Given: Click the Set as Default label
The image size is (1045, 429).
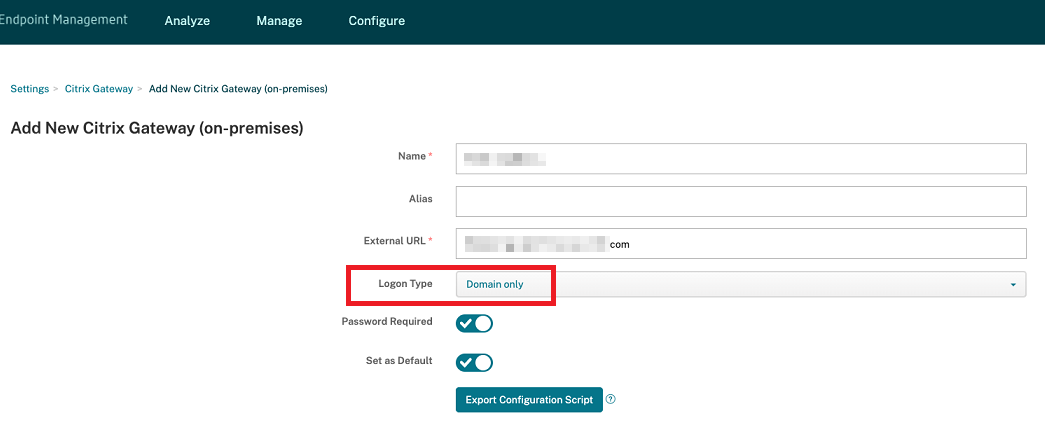Looking at the screenshot, I should (400, 360).
